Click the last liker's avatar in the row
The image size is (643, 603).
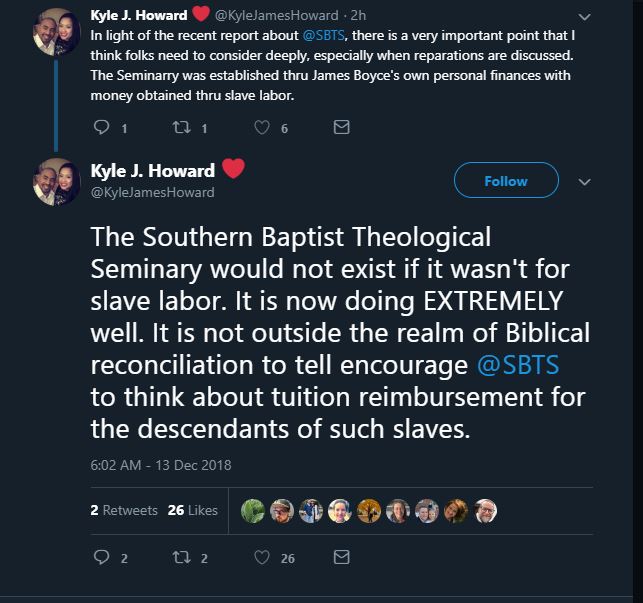tap(485, 510)
